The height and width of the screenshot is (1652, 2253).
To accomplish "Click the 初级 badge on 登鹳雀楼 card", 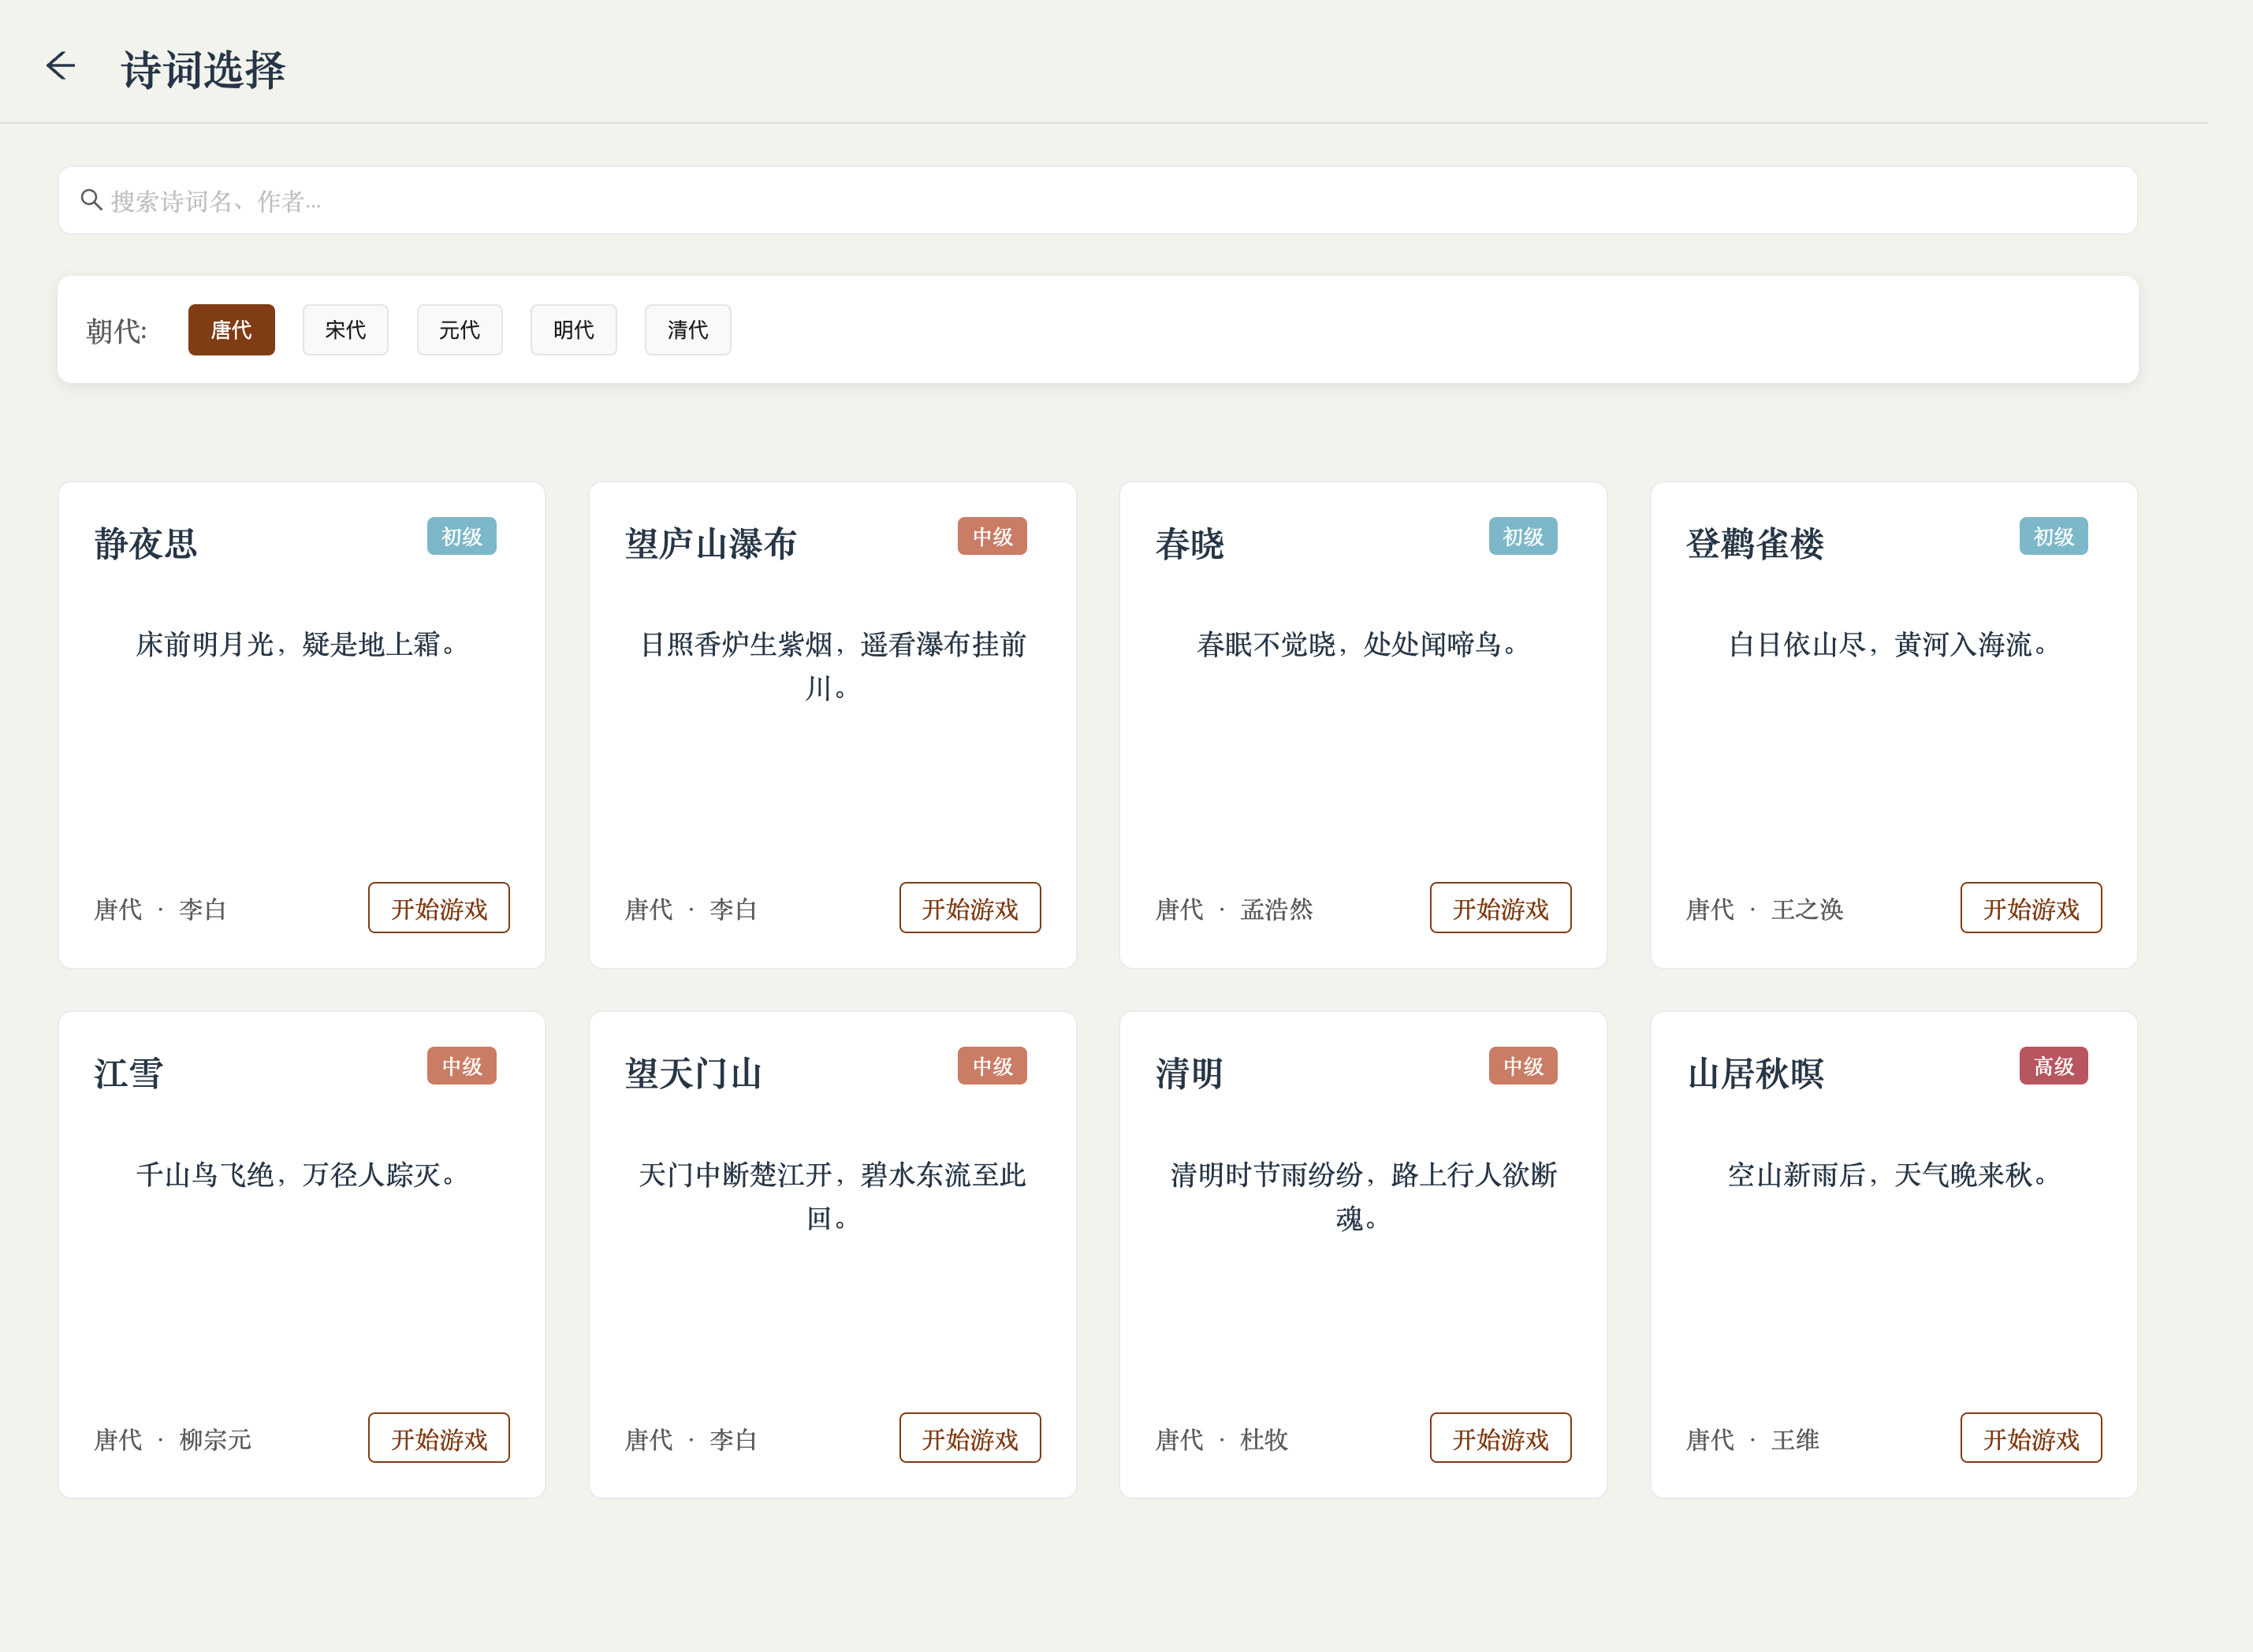I will (2053, 536).
